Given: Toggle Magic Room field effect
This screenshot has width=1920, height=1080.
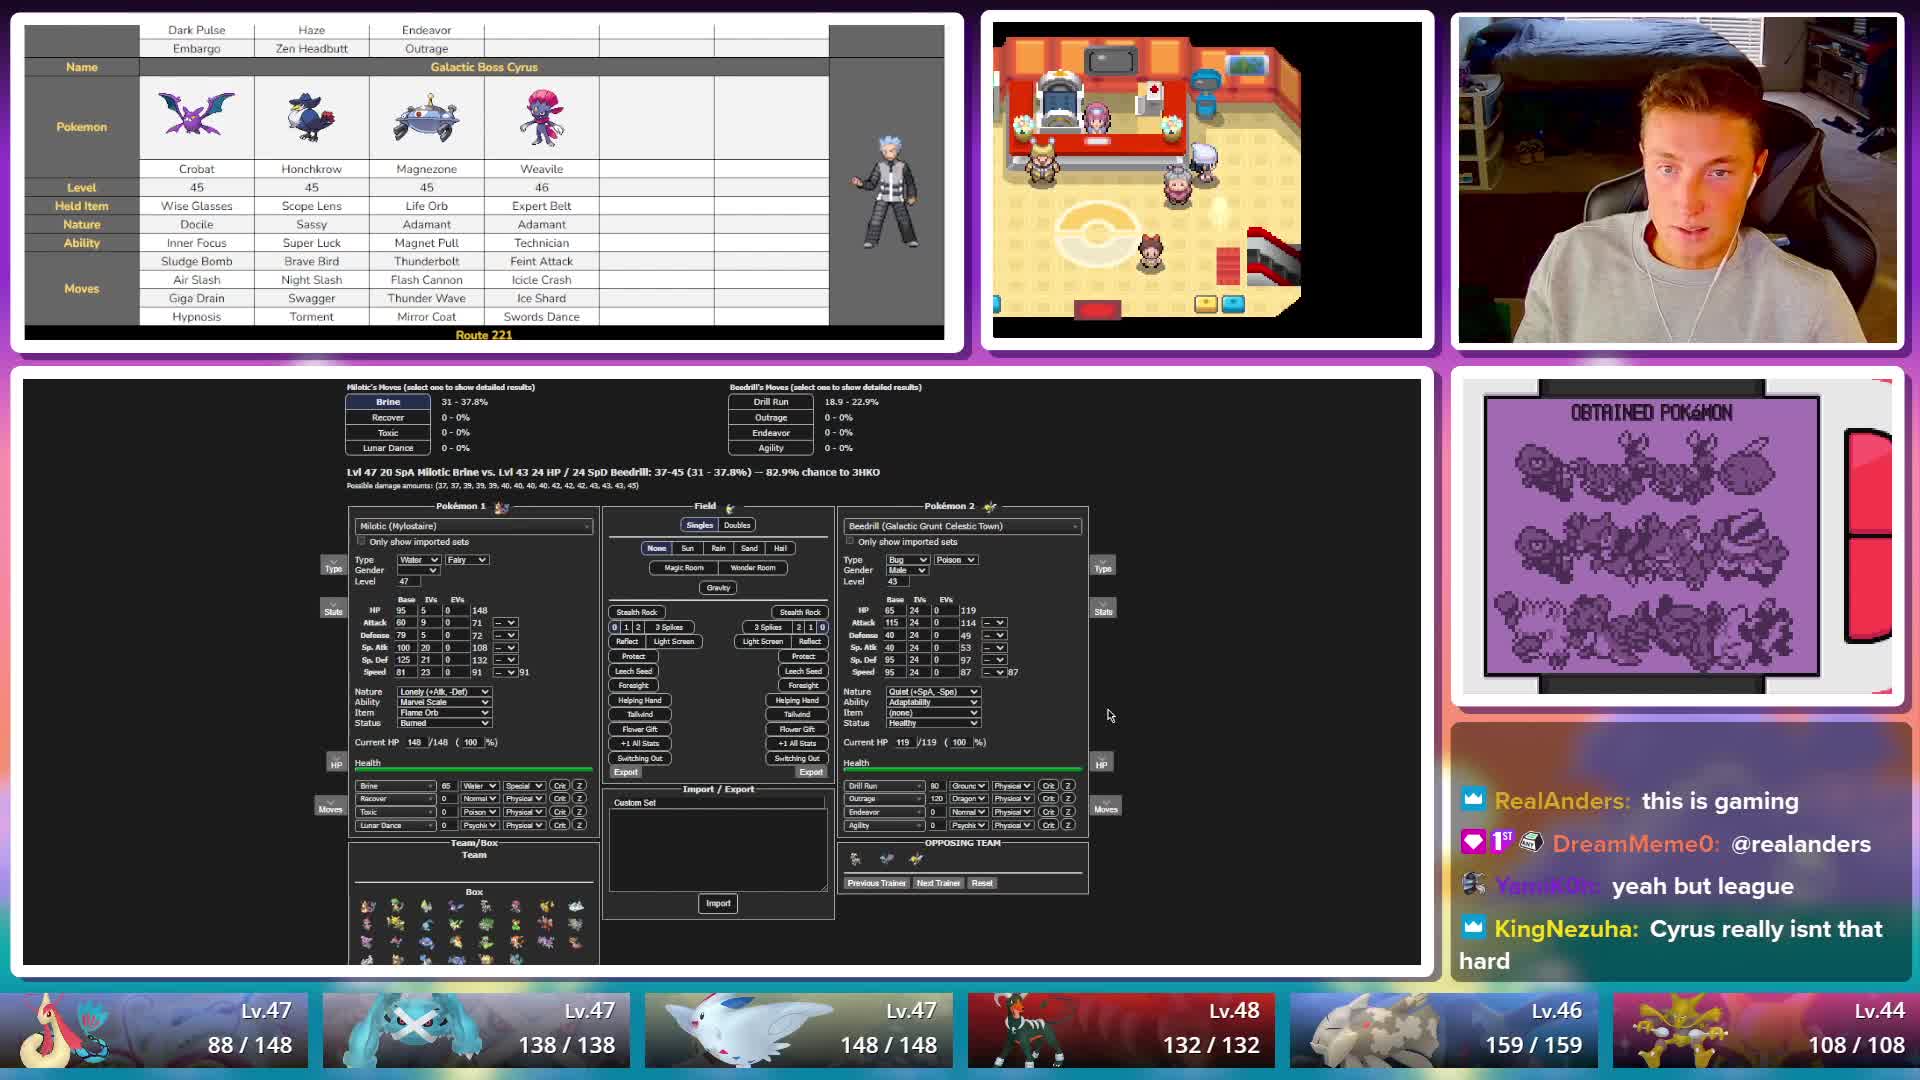Looking at the screenshot, I should pos(684,568).
